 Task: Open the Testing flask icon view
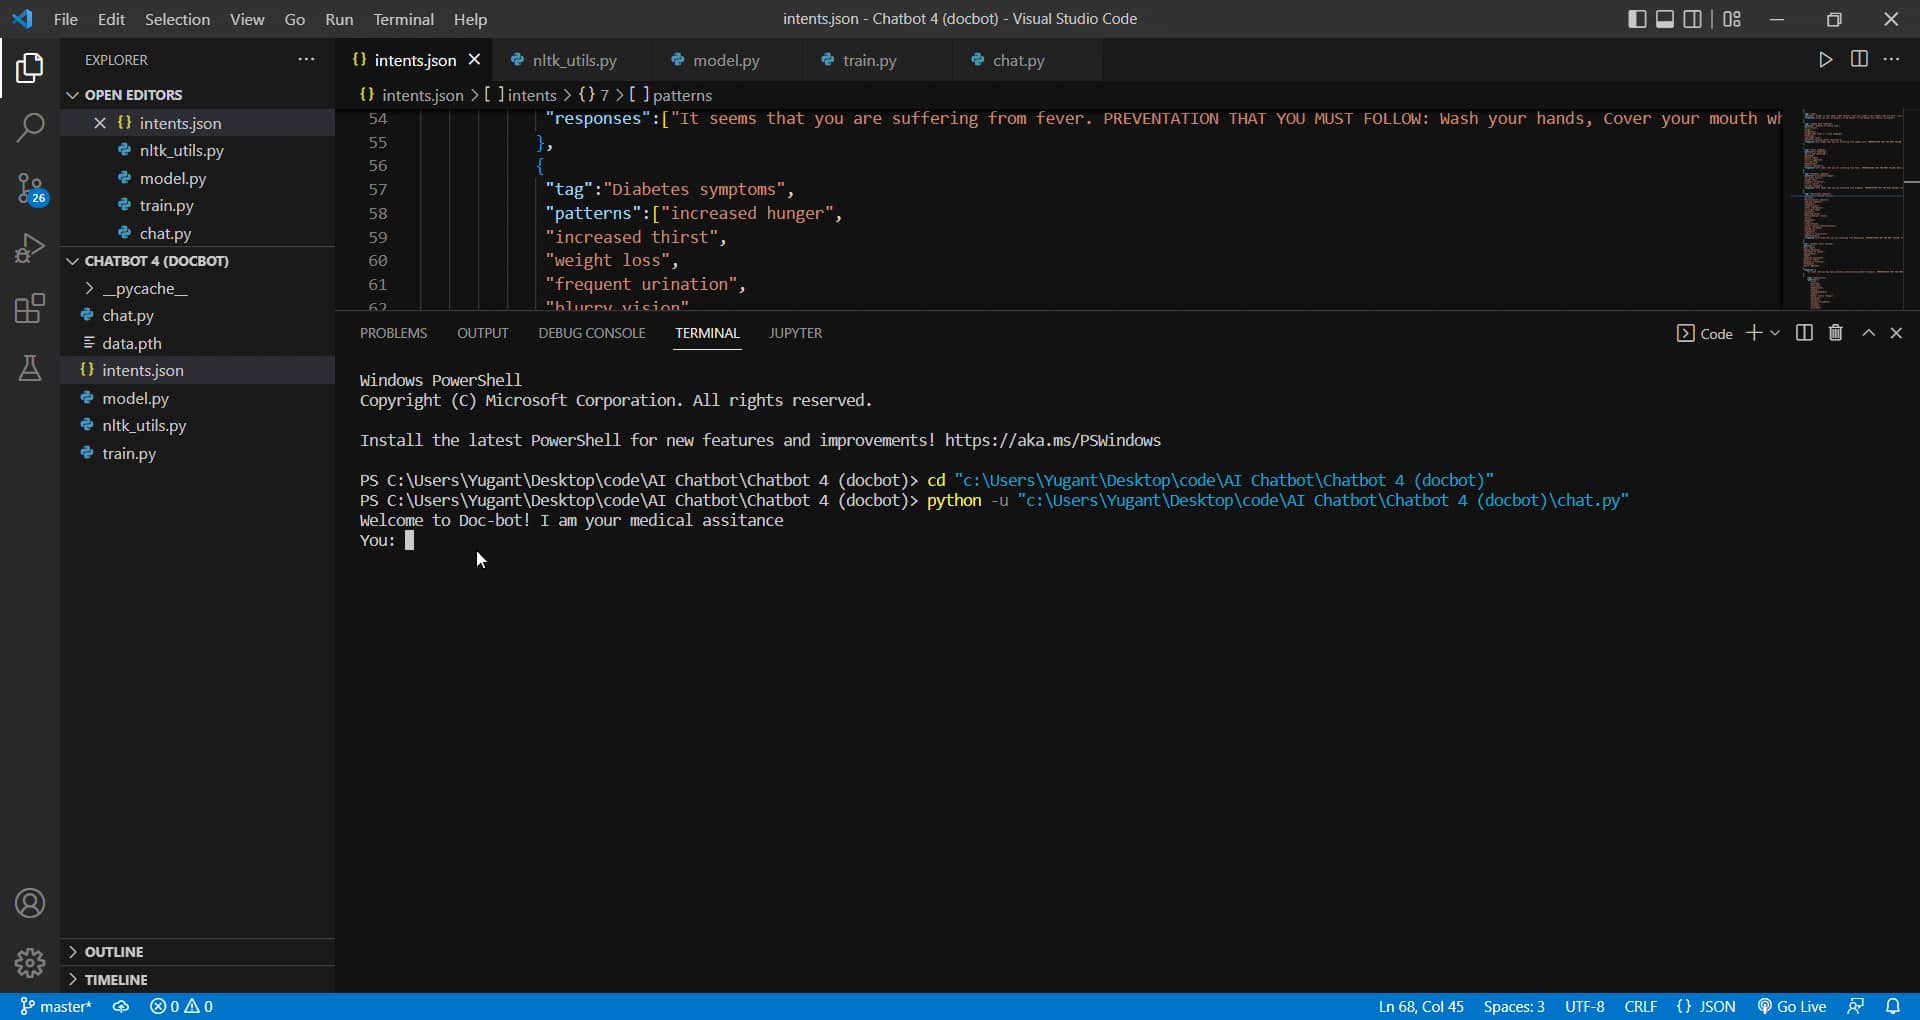coord(30,368)
